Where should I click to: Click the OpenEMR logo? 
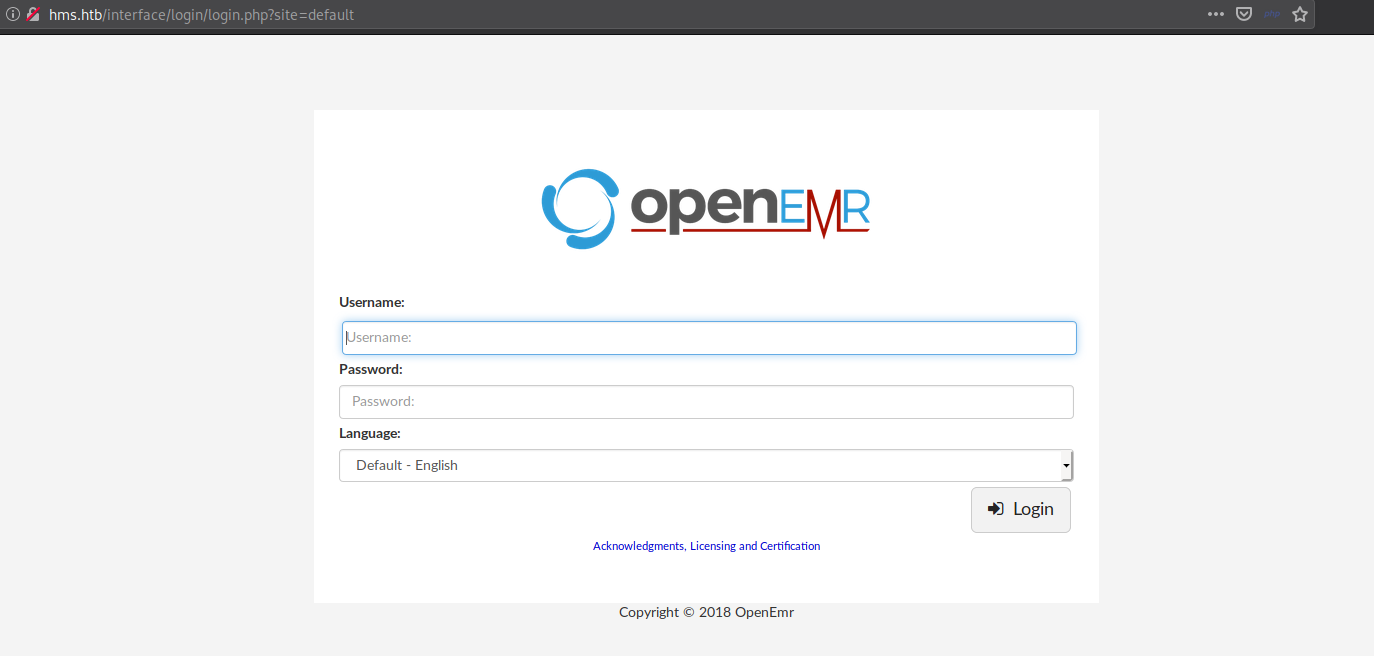(x=706, y=208)
